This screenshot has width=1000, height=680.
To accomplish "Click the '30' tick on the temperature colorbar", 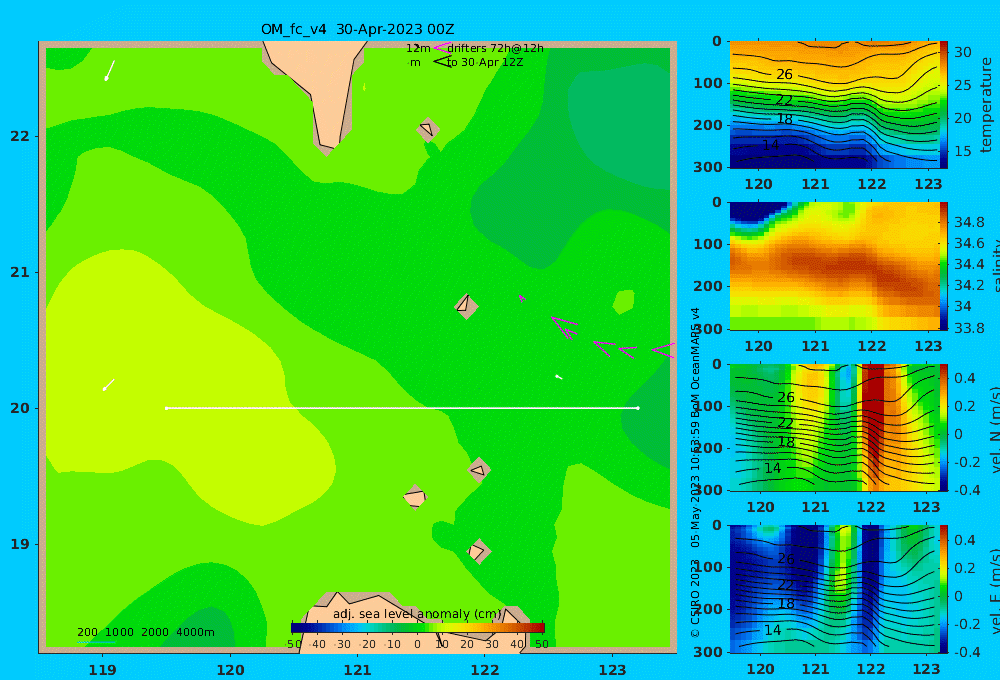I will pyautogui.click(x=963, y=52).
